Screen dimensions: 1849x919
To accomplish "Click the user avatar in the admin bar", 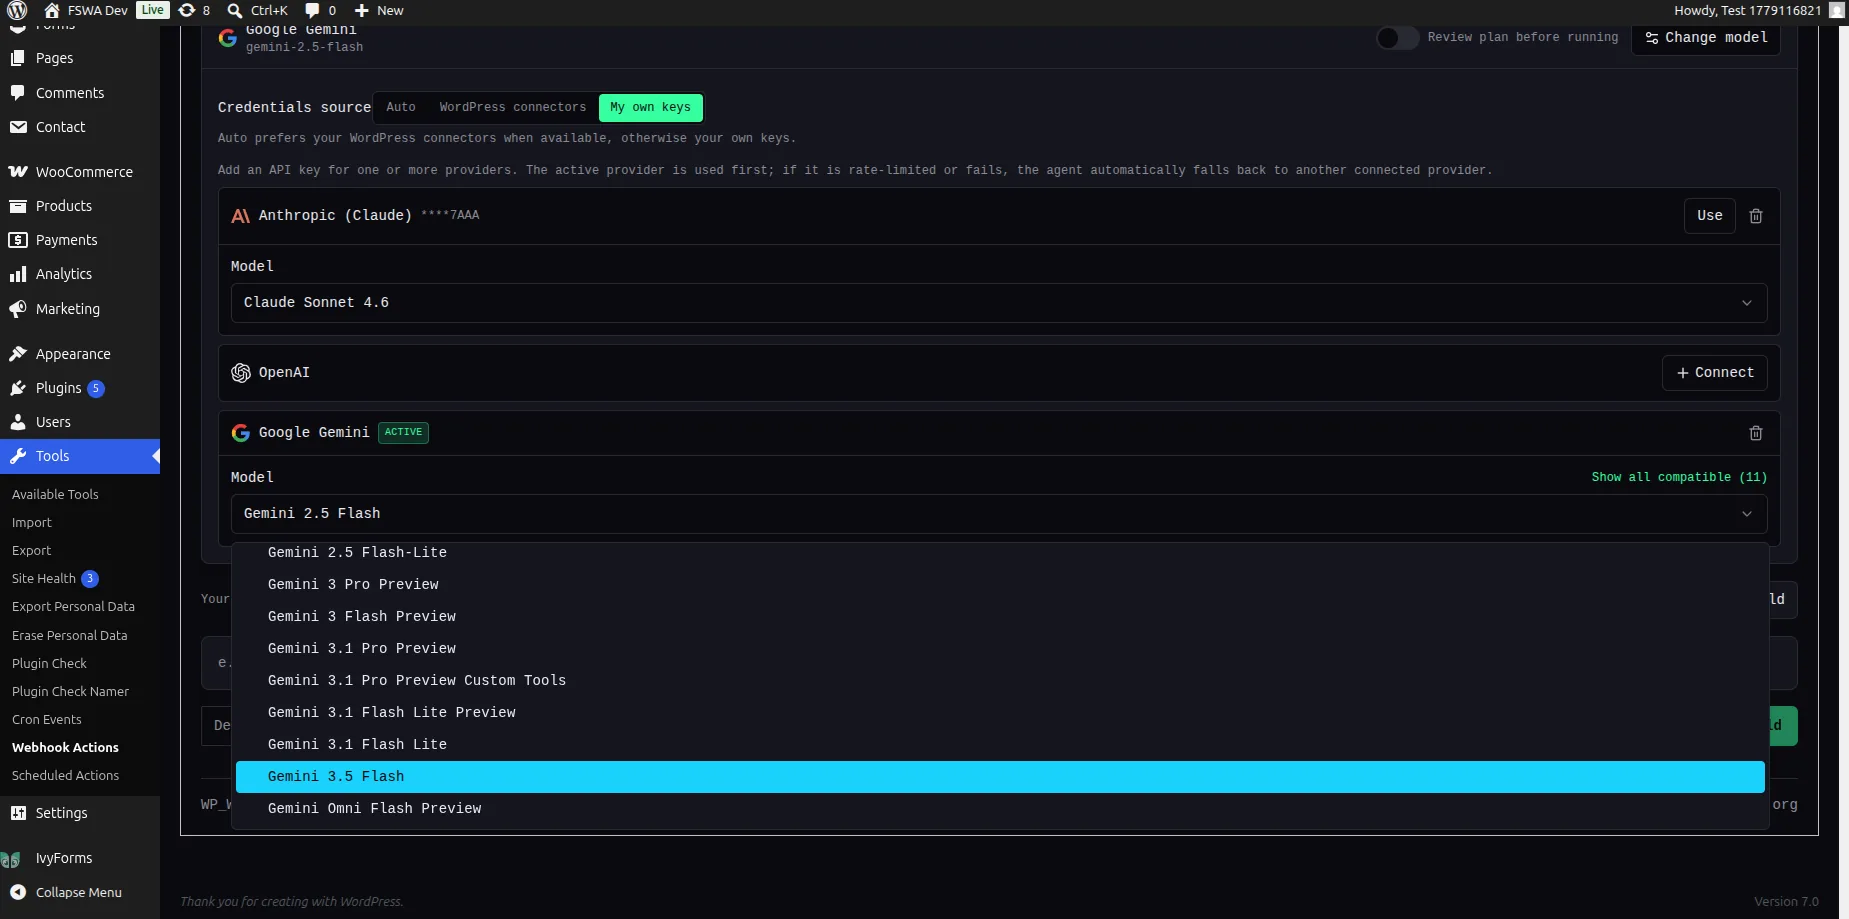I will [x=1836, y=10].
